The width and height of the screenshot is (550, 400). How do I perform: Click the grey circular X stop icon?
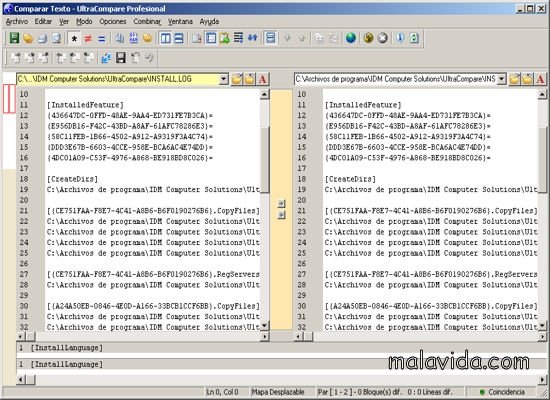383,38
